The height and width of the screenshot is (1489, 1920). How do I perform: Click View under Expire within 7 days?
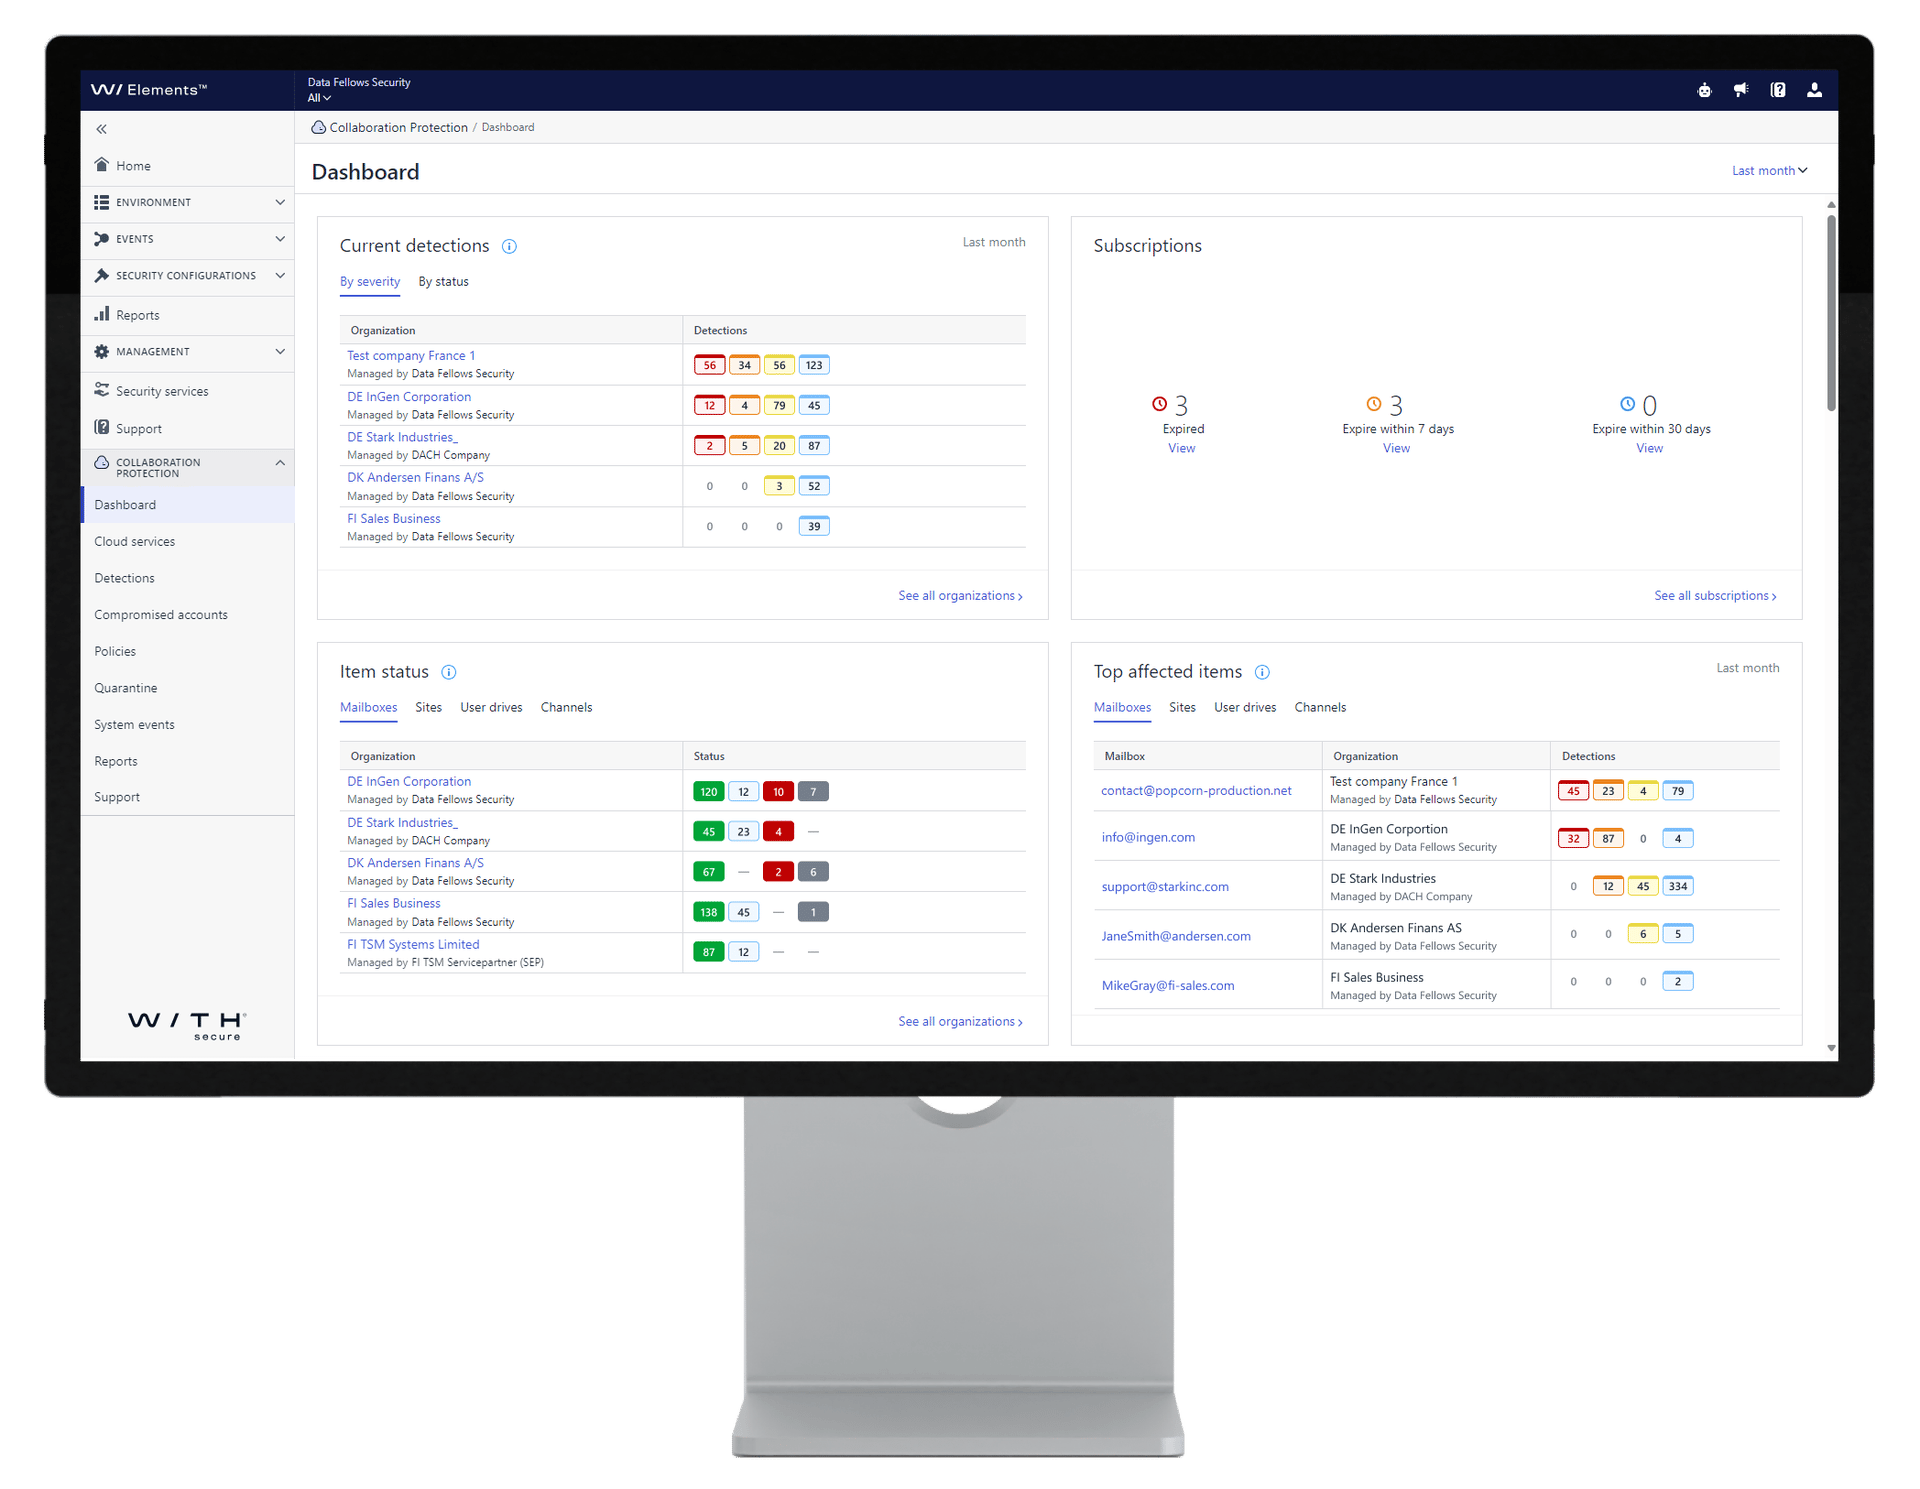pyautogui.click(x=1397, y=449)
